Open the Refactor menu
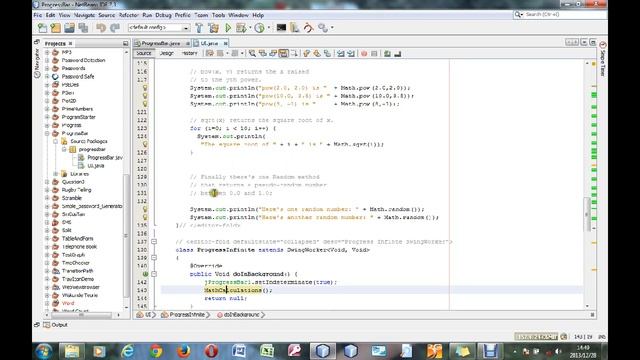 point(129,15)
